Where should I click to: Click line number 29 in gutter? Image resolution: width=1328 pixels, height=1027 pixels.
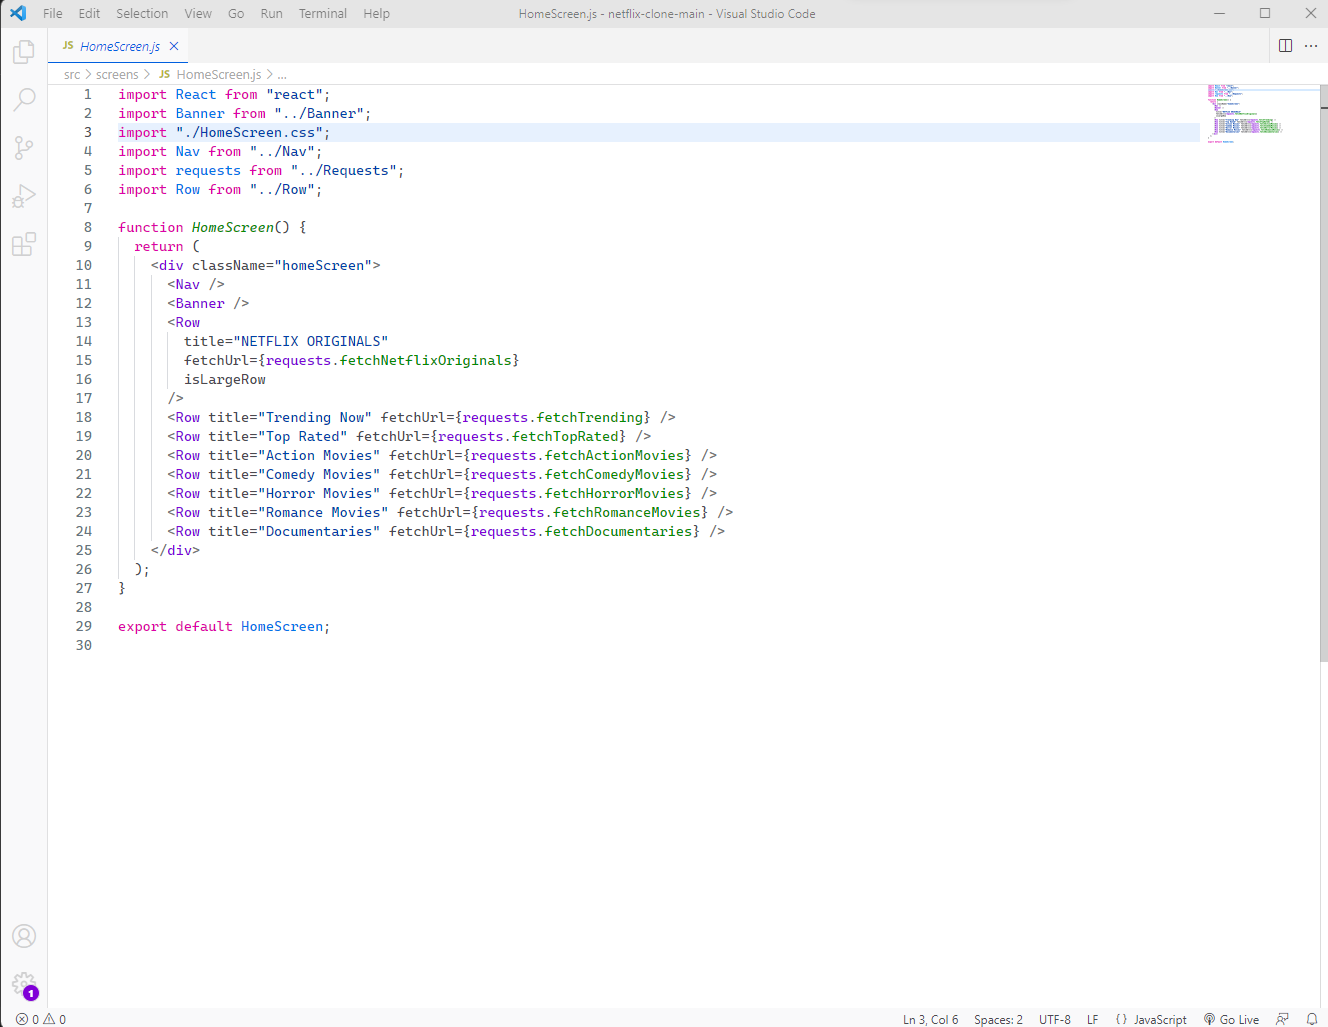84,626
